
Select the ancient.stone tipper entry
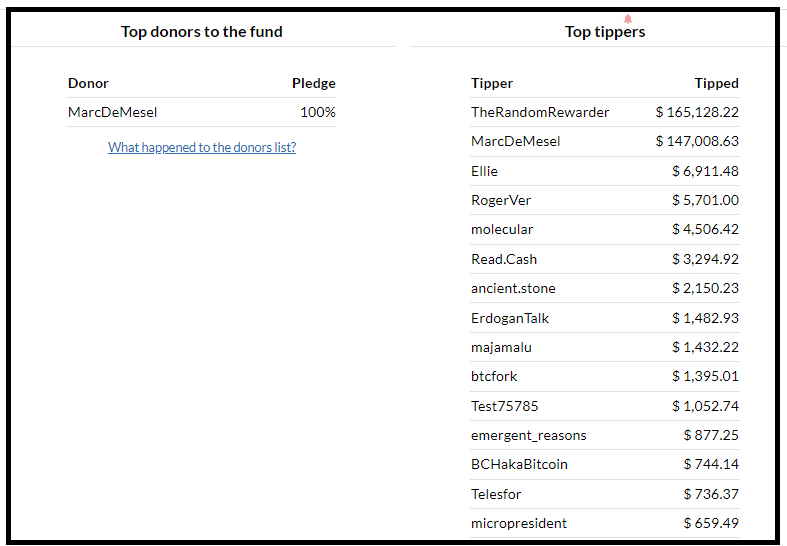pos(513,288)
